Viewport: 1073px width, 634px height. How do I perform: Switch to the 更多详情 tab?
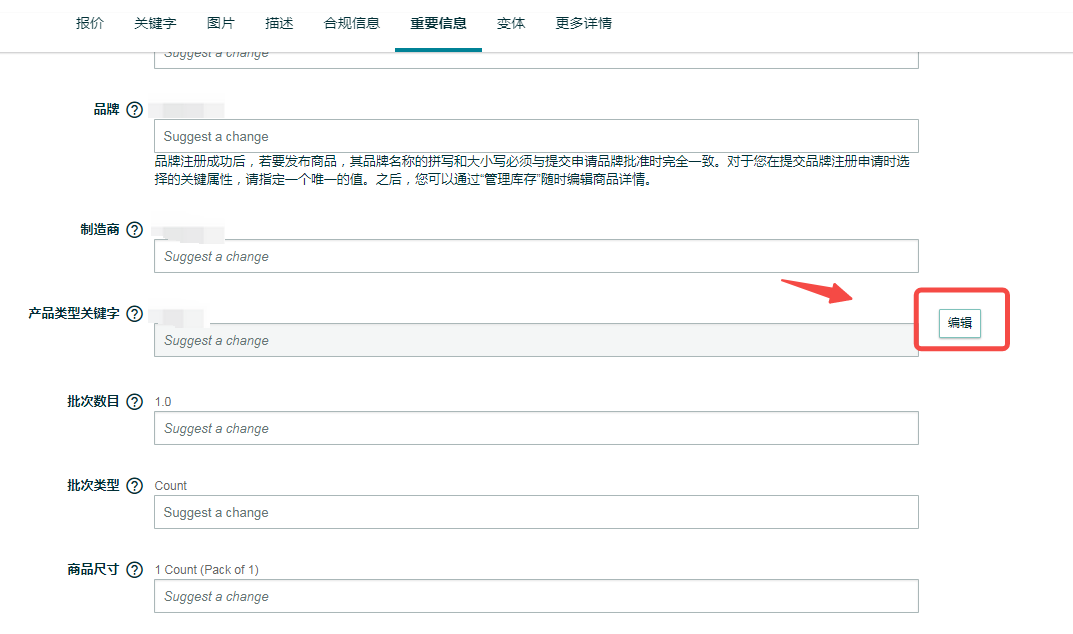(x=583, y=23)
